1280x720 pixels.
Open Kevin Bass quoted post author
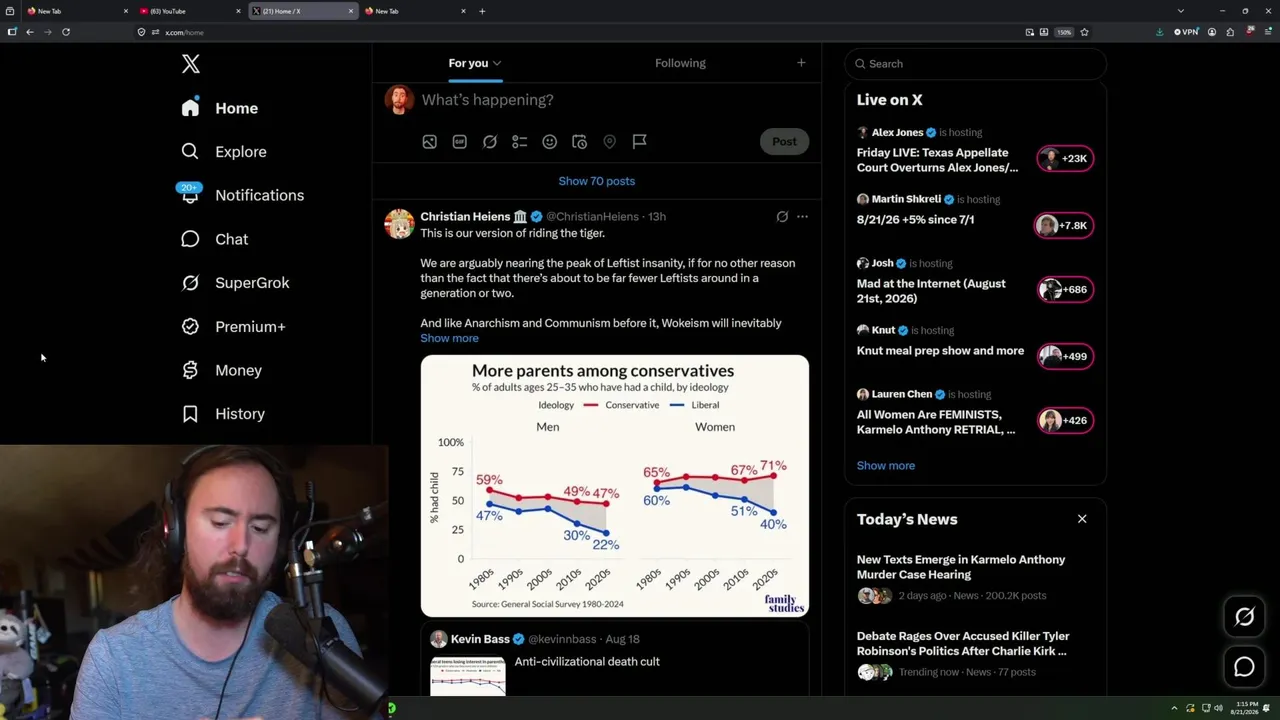coord(480,639)
